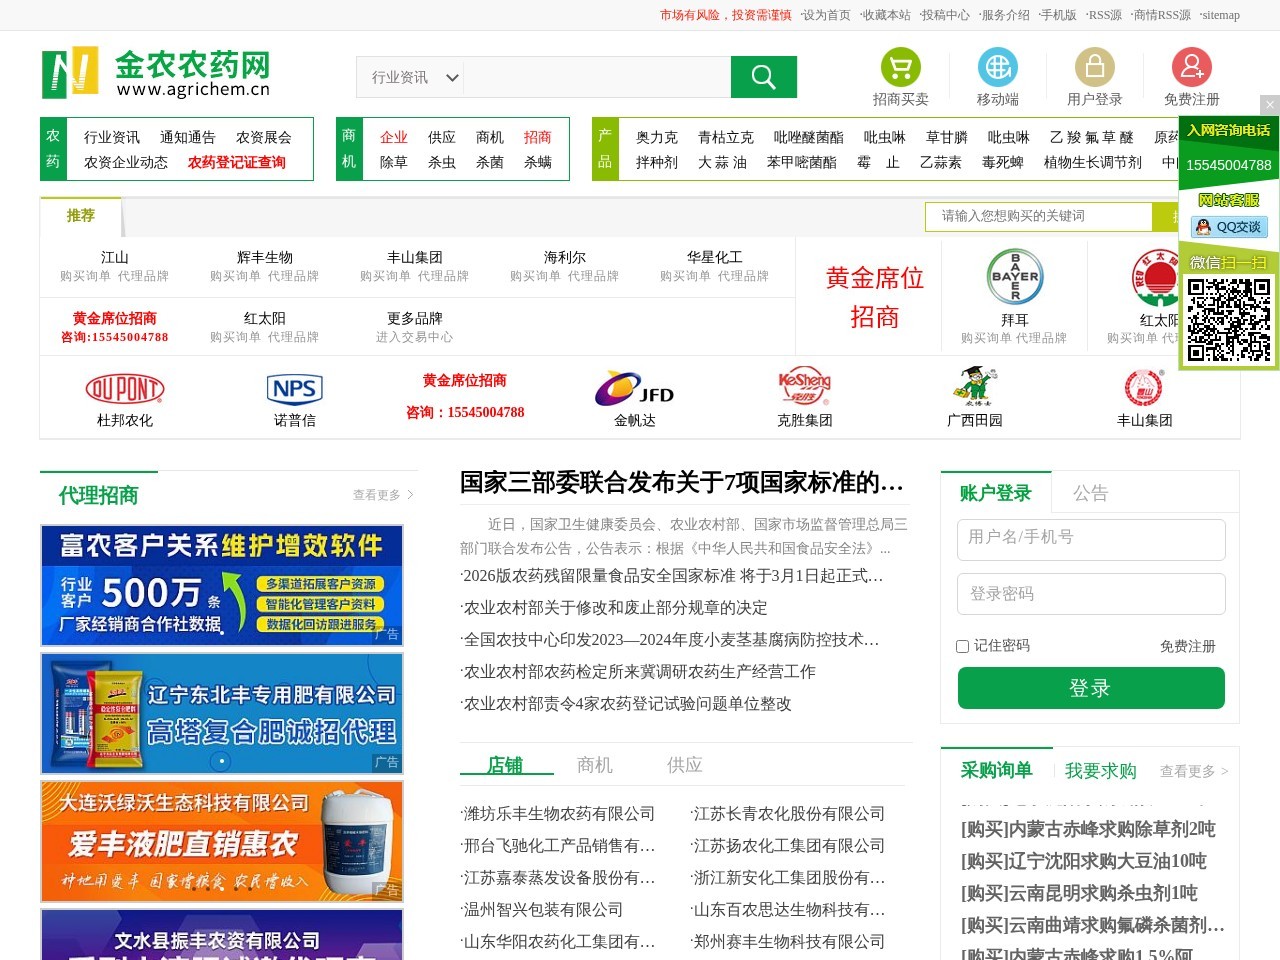Click the 移动端 globe icon
Image resolution: width=1280 pixels, height=960 pixels.
997,67
